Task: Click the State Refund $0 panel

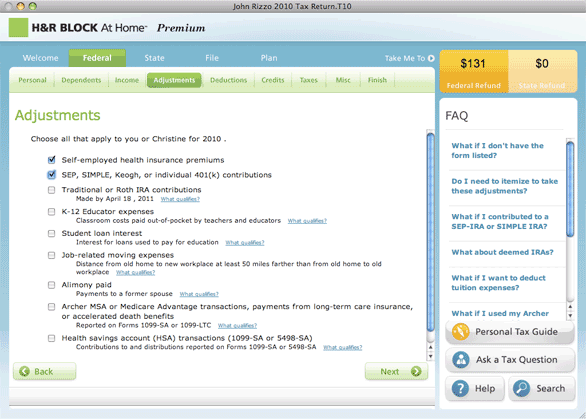Action: (542, 71)
